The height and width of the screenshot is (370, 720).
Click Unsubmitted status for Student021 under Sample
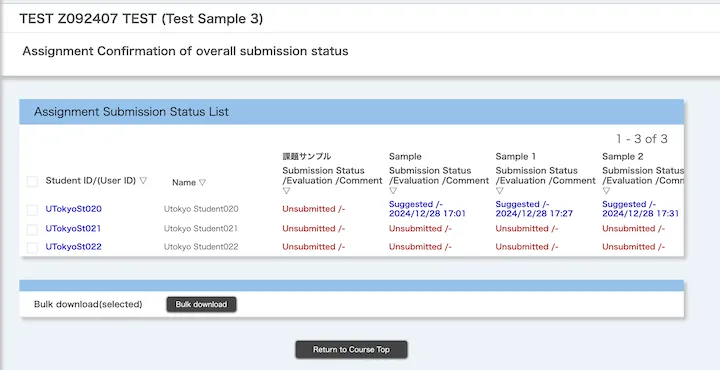click(x=420, y=228)
